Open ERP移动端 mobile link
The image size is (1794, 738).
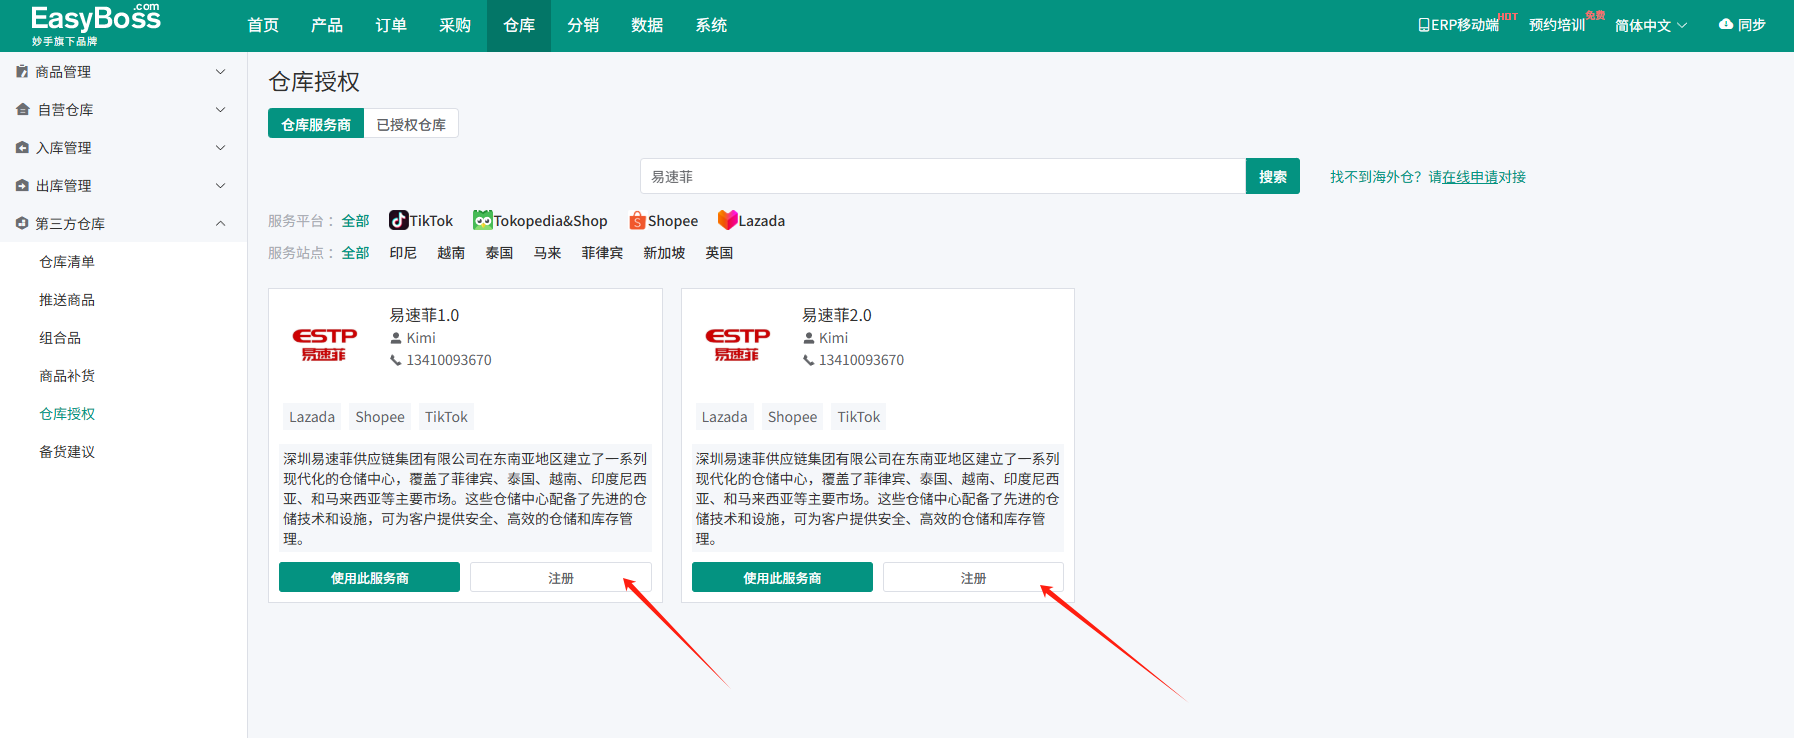point(1459,25)
